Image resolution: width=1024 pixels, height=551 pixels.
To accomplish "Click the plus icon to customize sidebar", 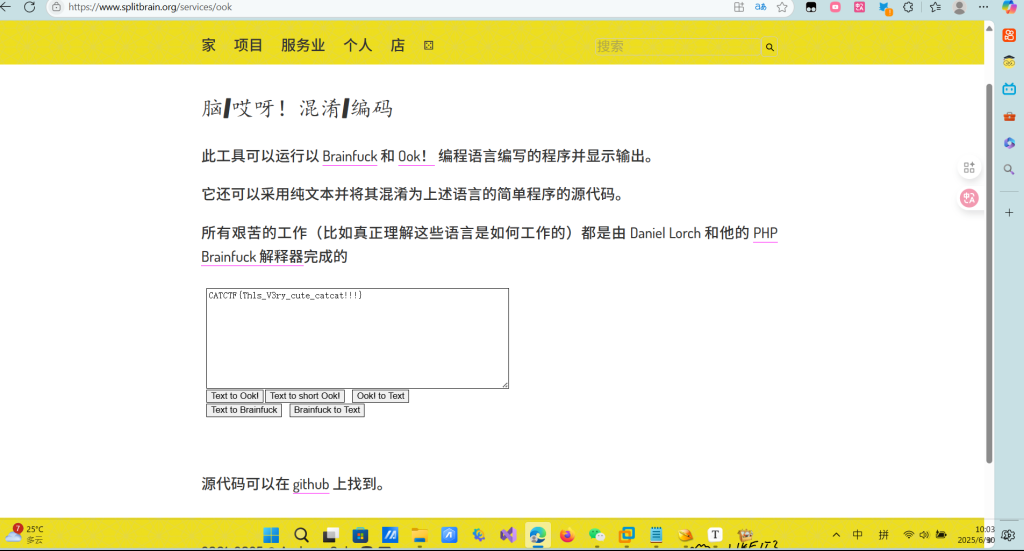I will 1009,212.
